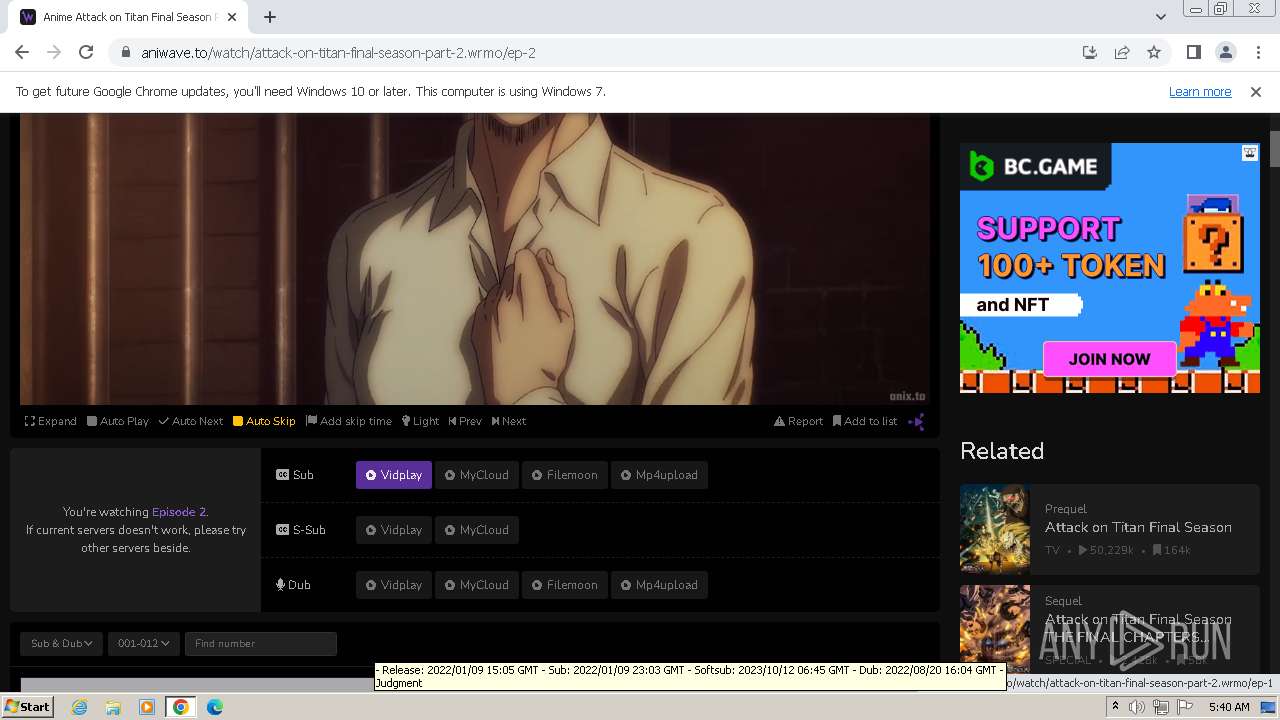Bookmark this page star

click(x=1154, y=53)
